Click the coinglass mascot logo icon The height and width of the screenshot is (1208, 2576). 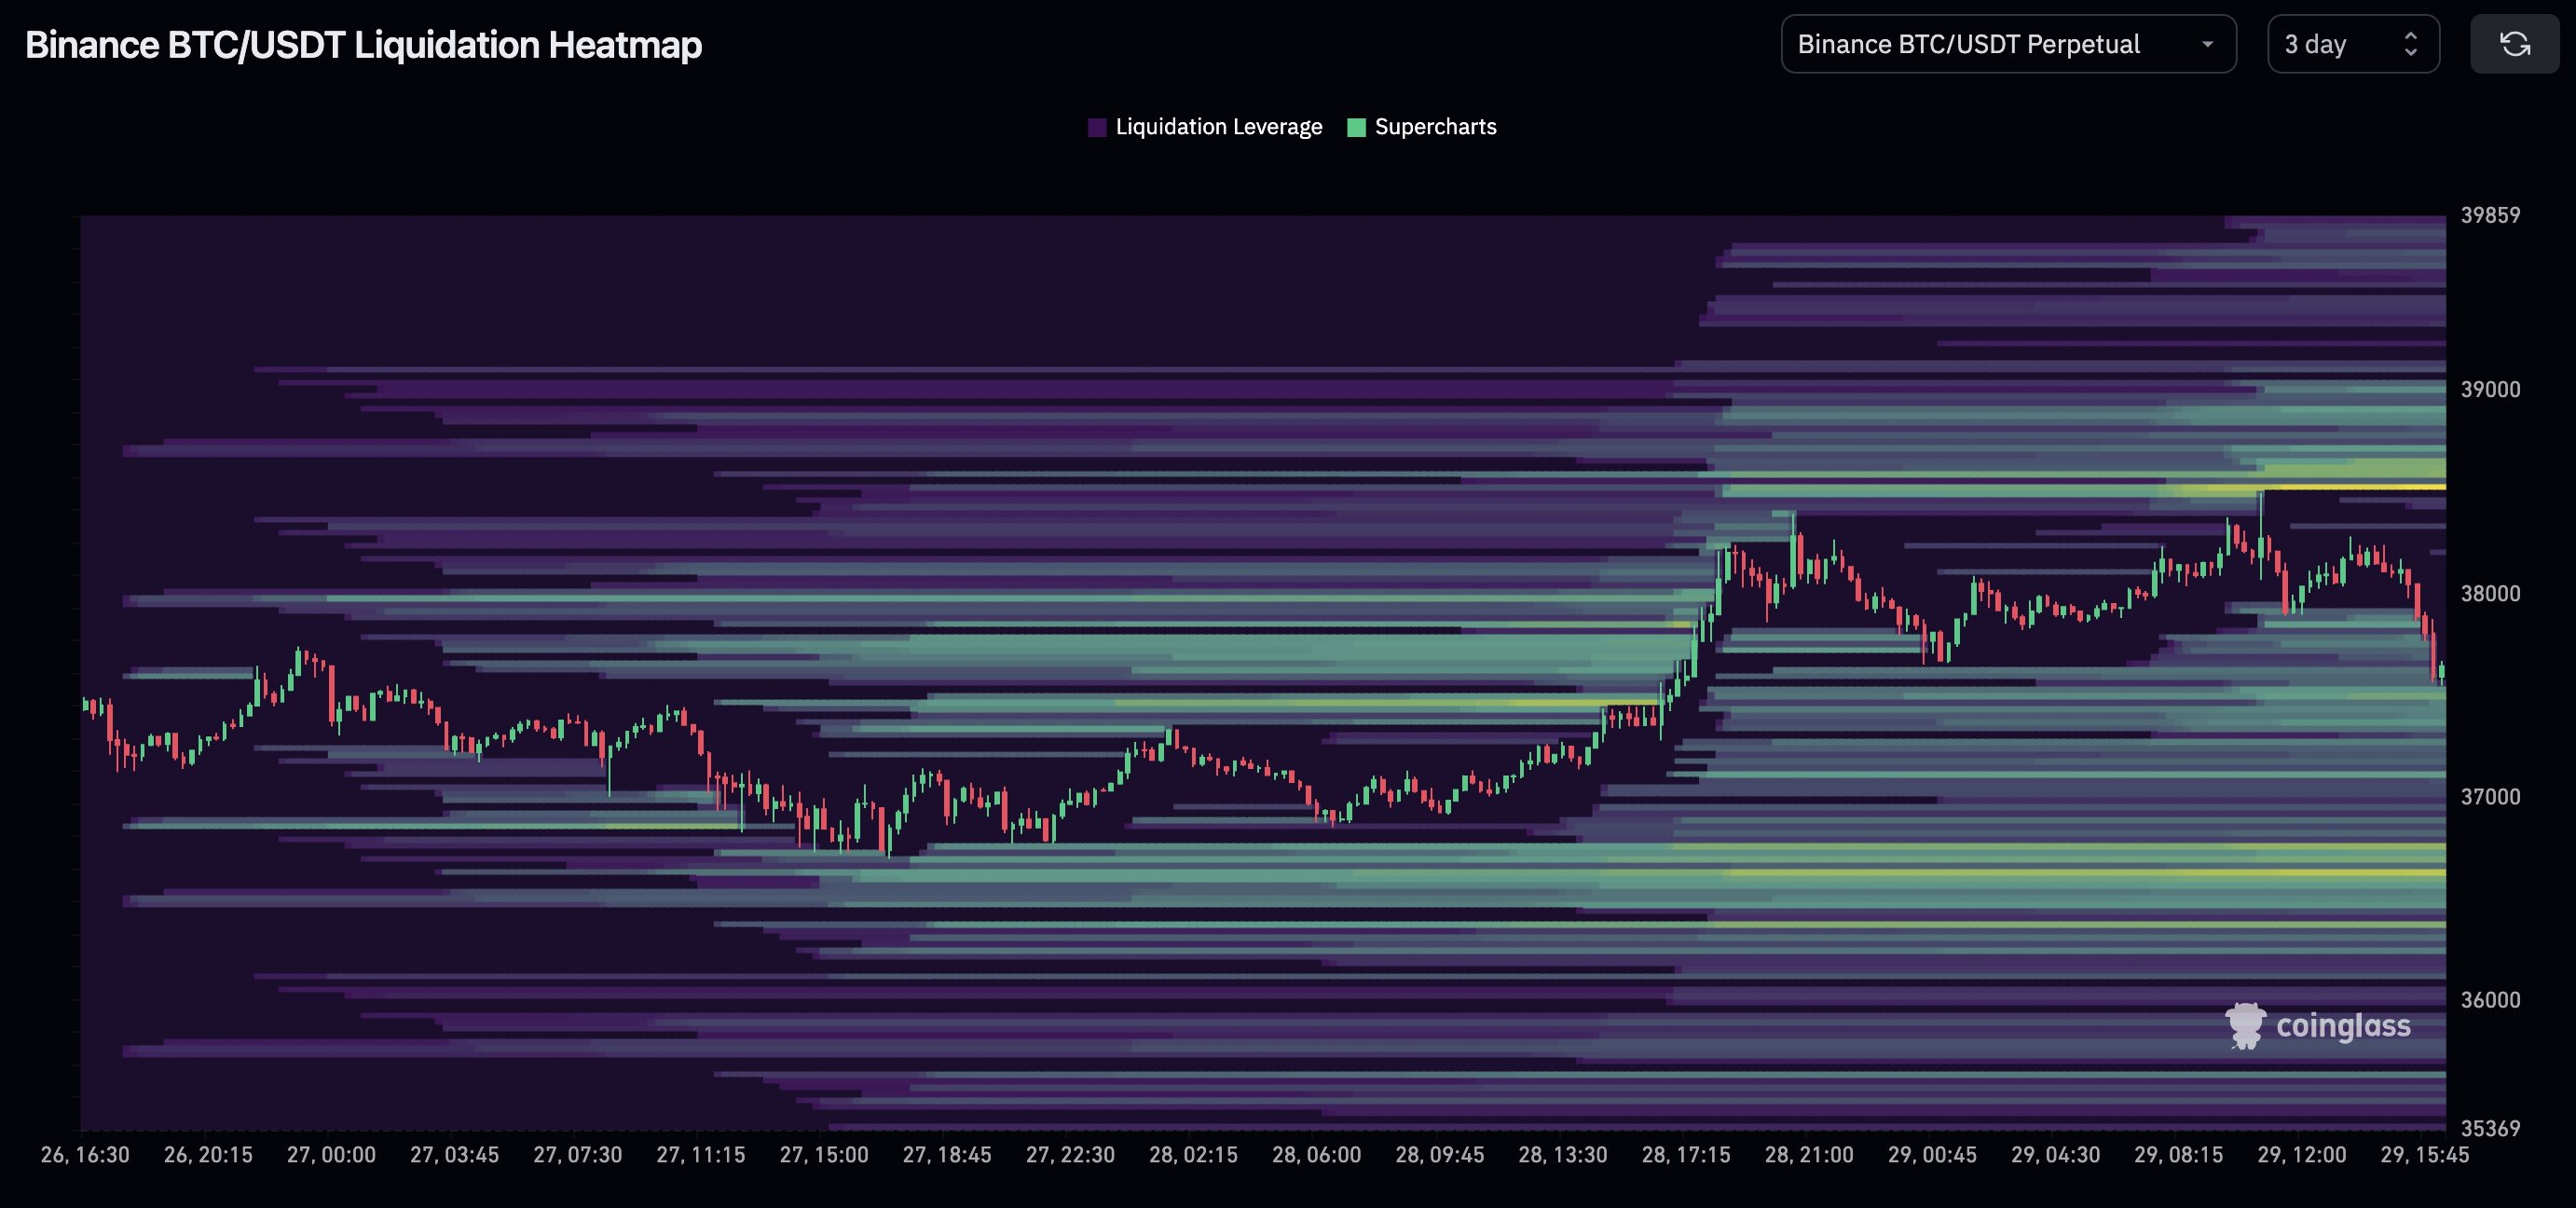[x=2244, y=1026]
